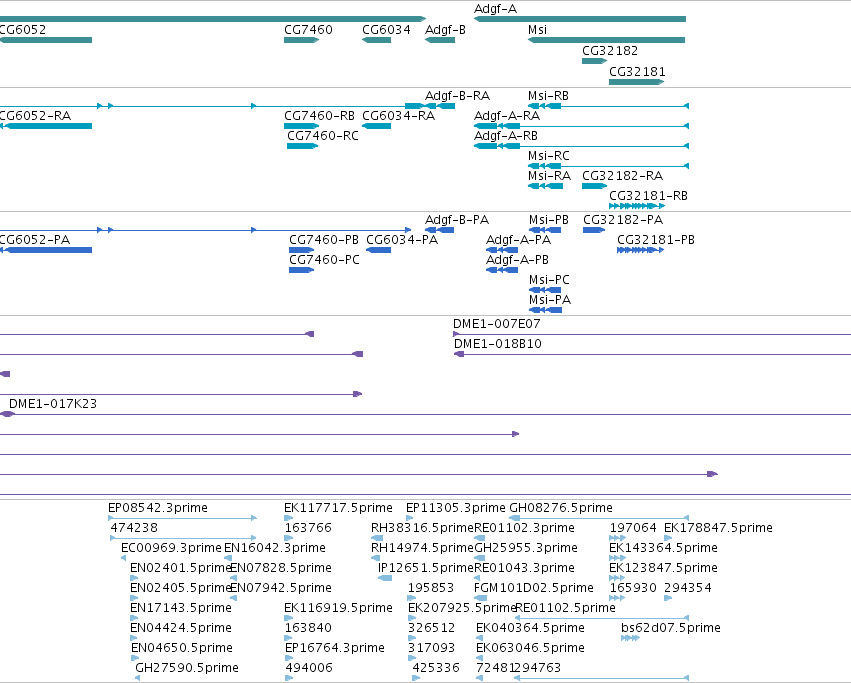Image resolution: width=851 pixels, height=683 pixels.
Task: Open EST label EK117717.5prime
Action: 338,509
